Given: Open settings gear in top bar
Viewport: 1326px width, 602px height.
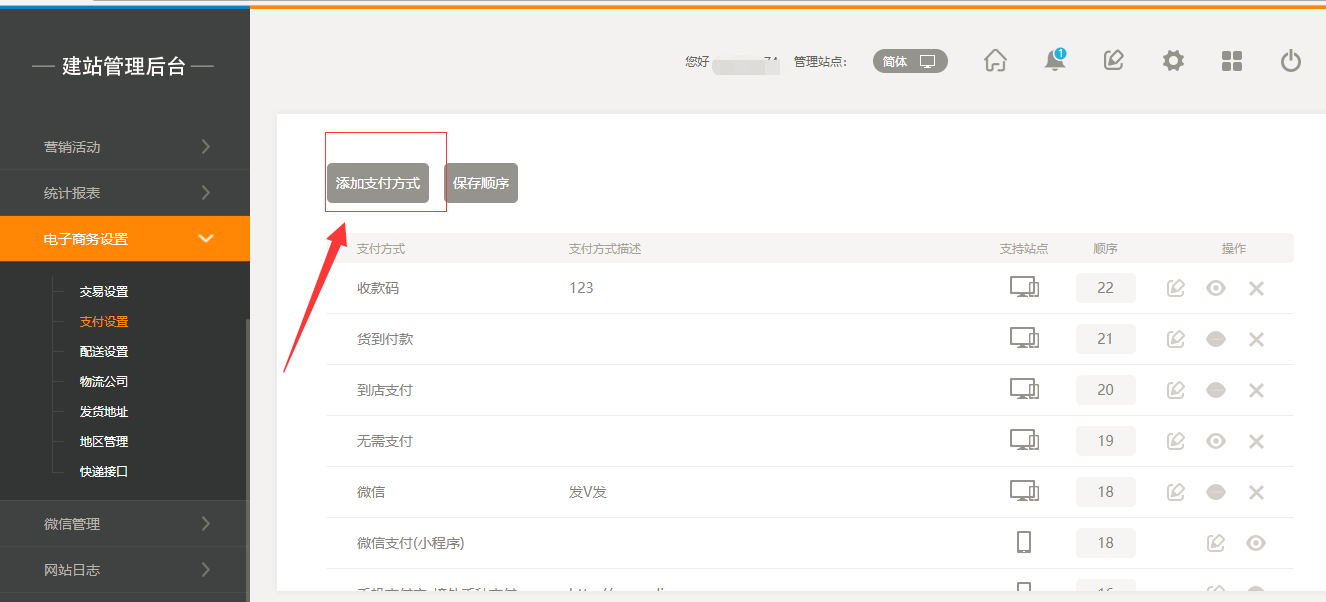Looking at the screenshot, I should (1173, 61).
